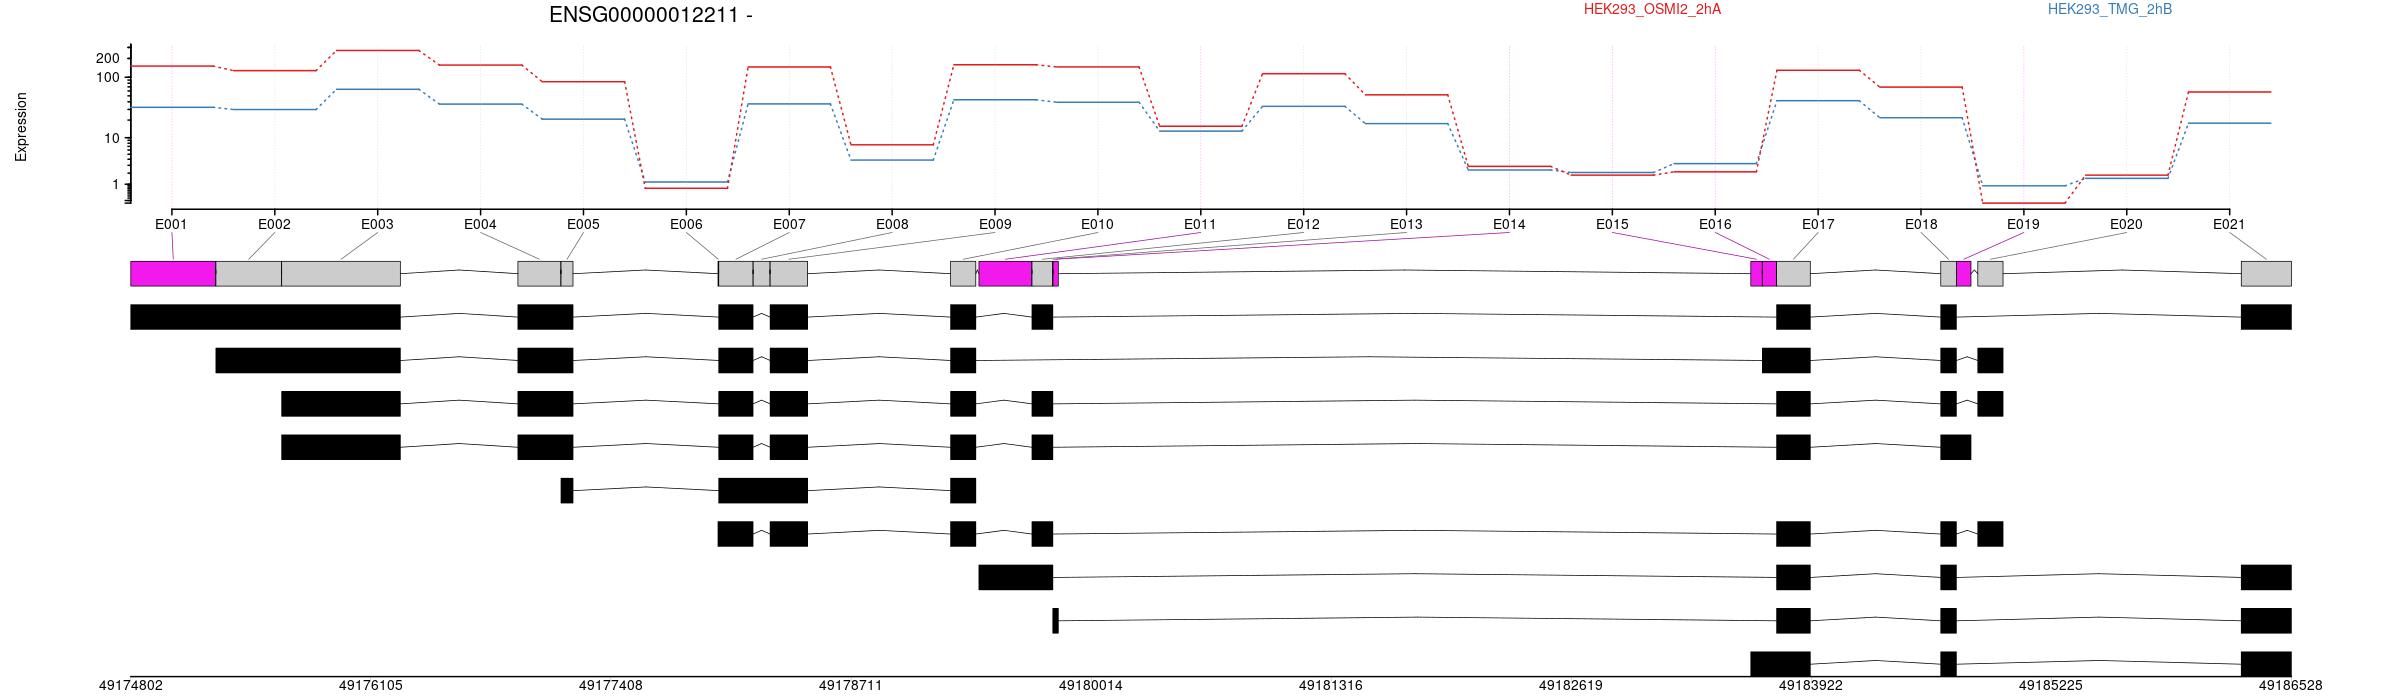The width and height of the screenshot is (2400, 700).
Task: Click exon label E019
Action: tap(2023, 224)
